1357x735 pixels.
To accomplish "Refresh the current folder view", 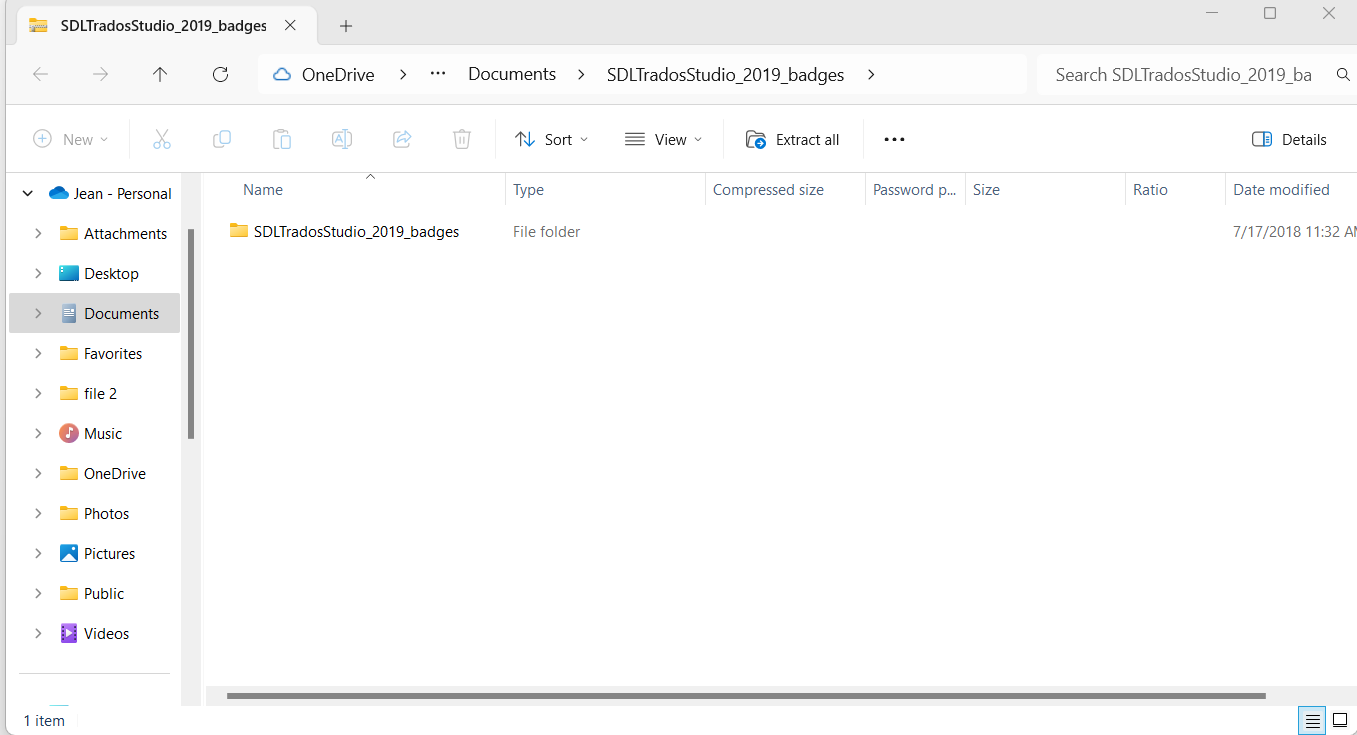I will 221,74.
